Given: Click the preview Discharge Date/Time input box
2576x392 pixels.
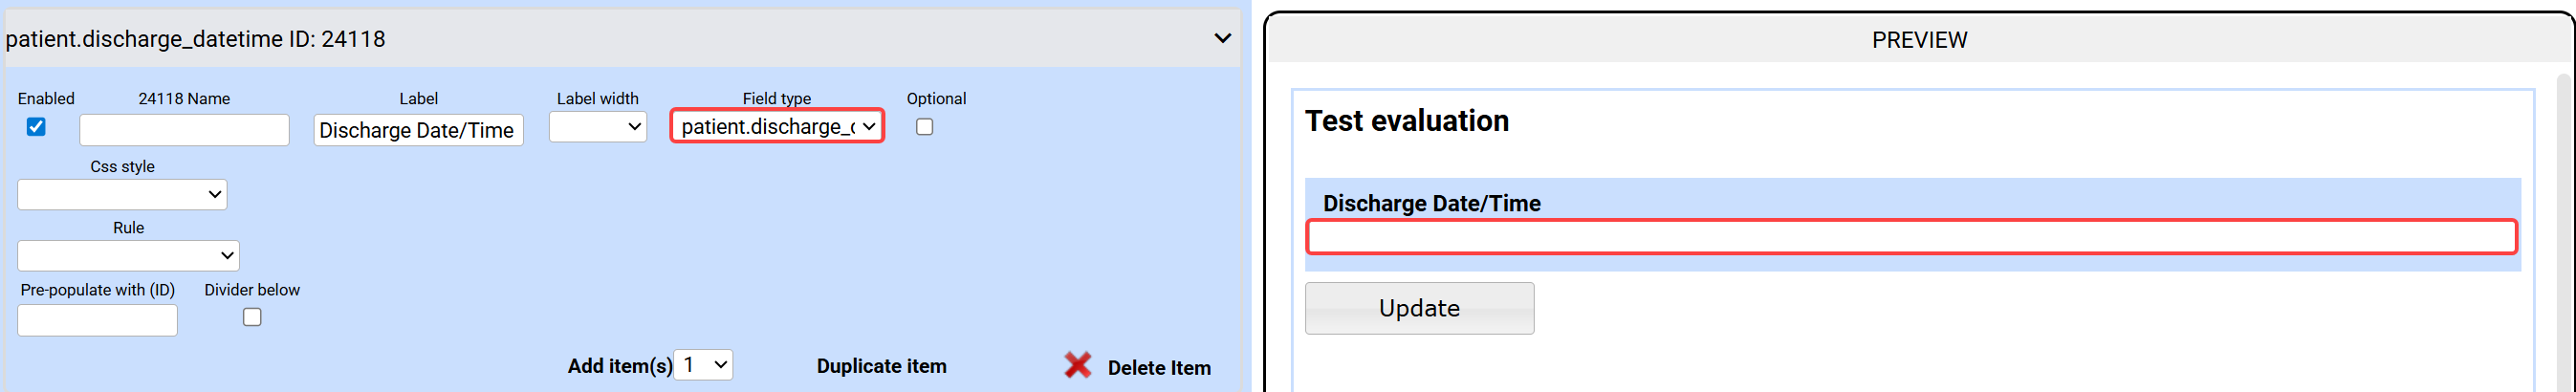Looking at the screenshot, I should [1910, 237].
